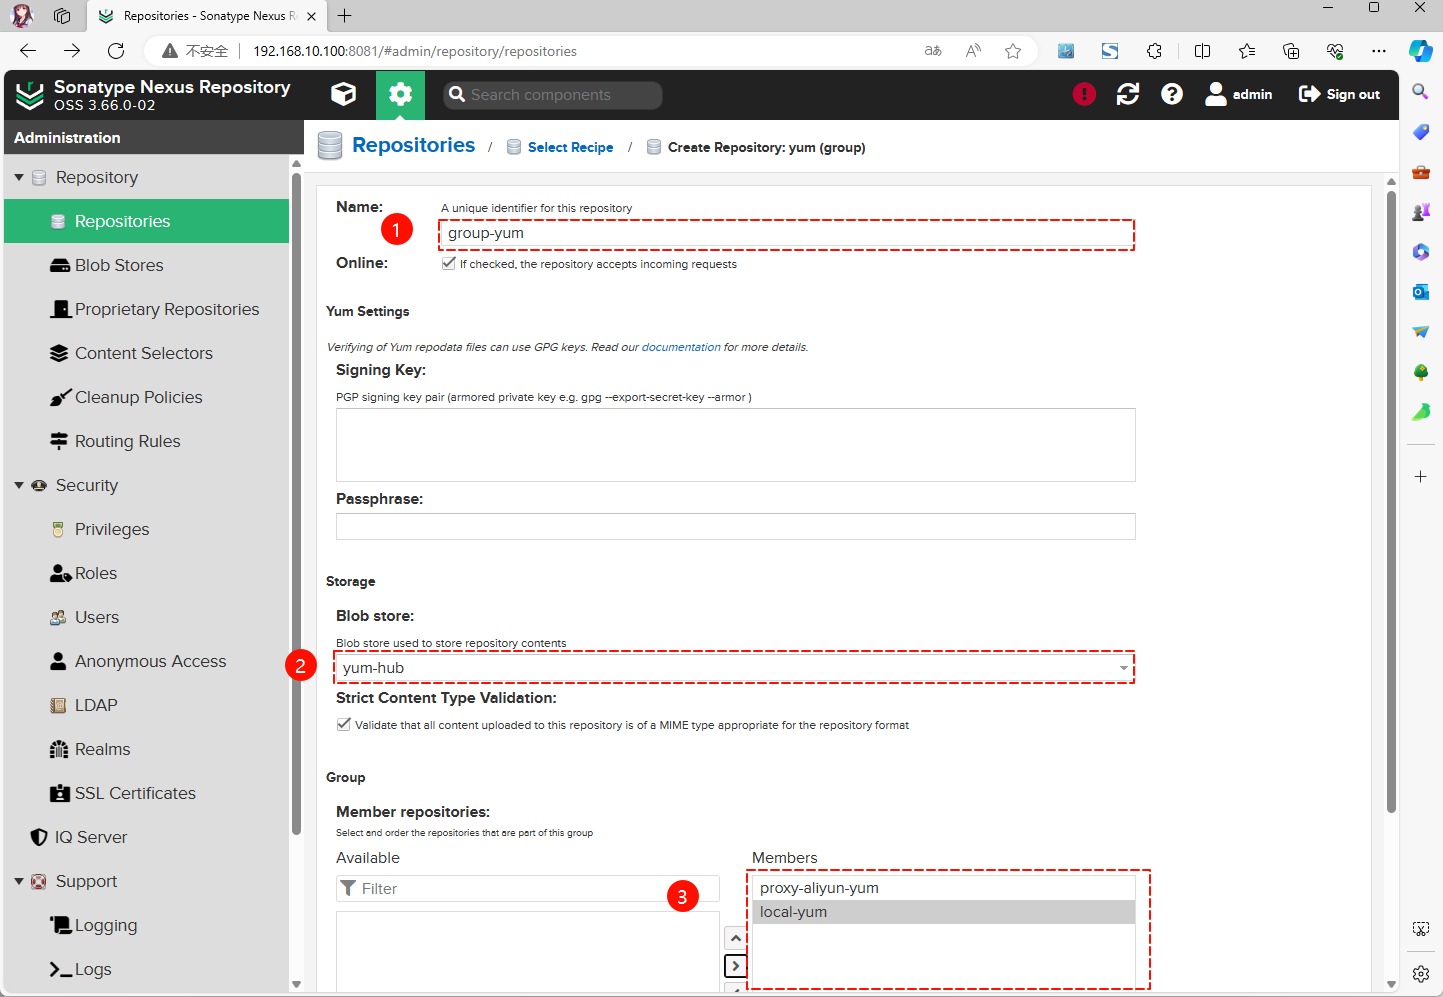This screenshot has height=997, width=1443.
Task: Click the documentation link
Action: [x=680, y=347]
